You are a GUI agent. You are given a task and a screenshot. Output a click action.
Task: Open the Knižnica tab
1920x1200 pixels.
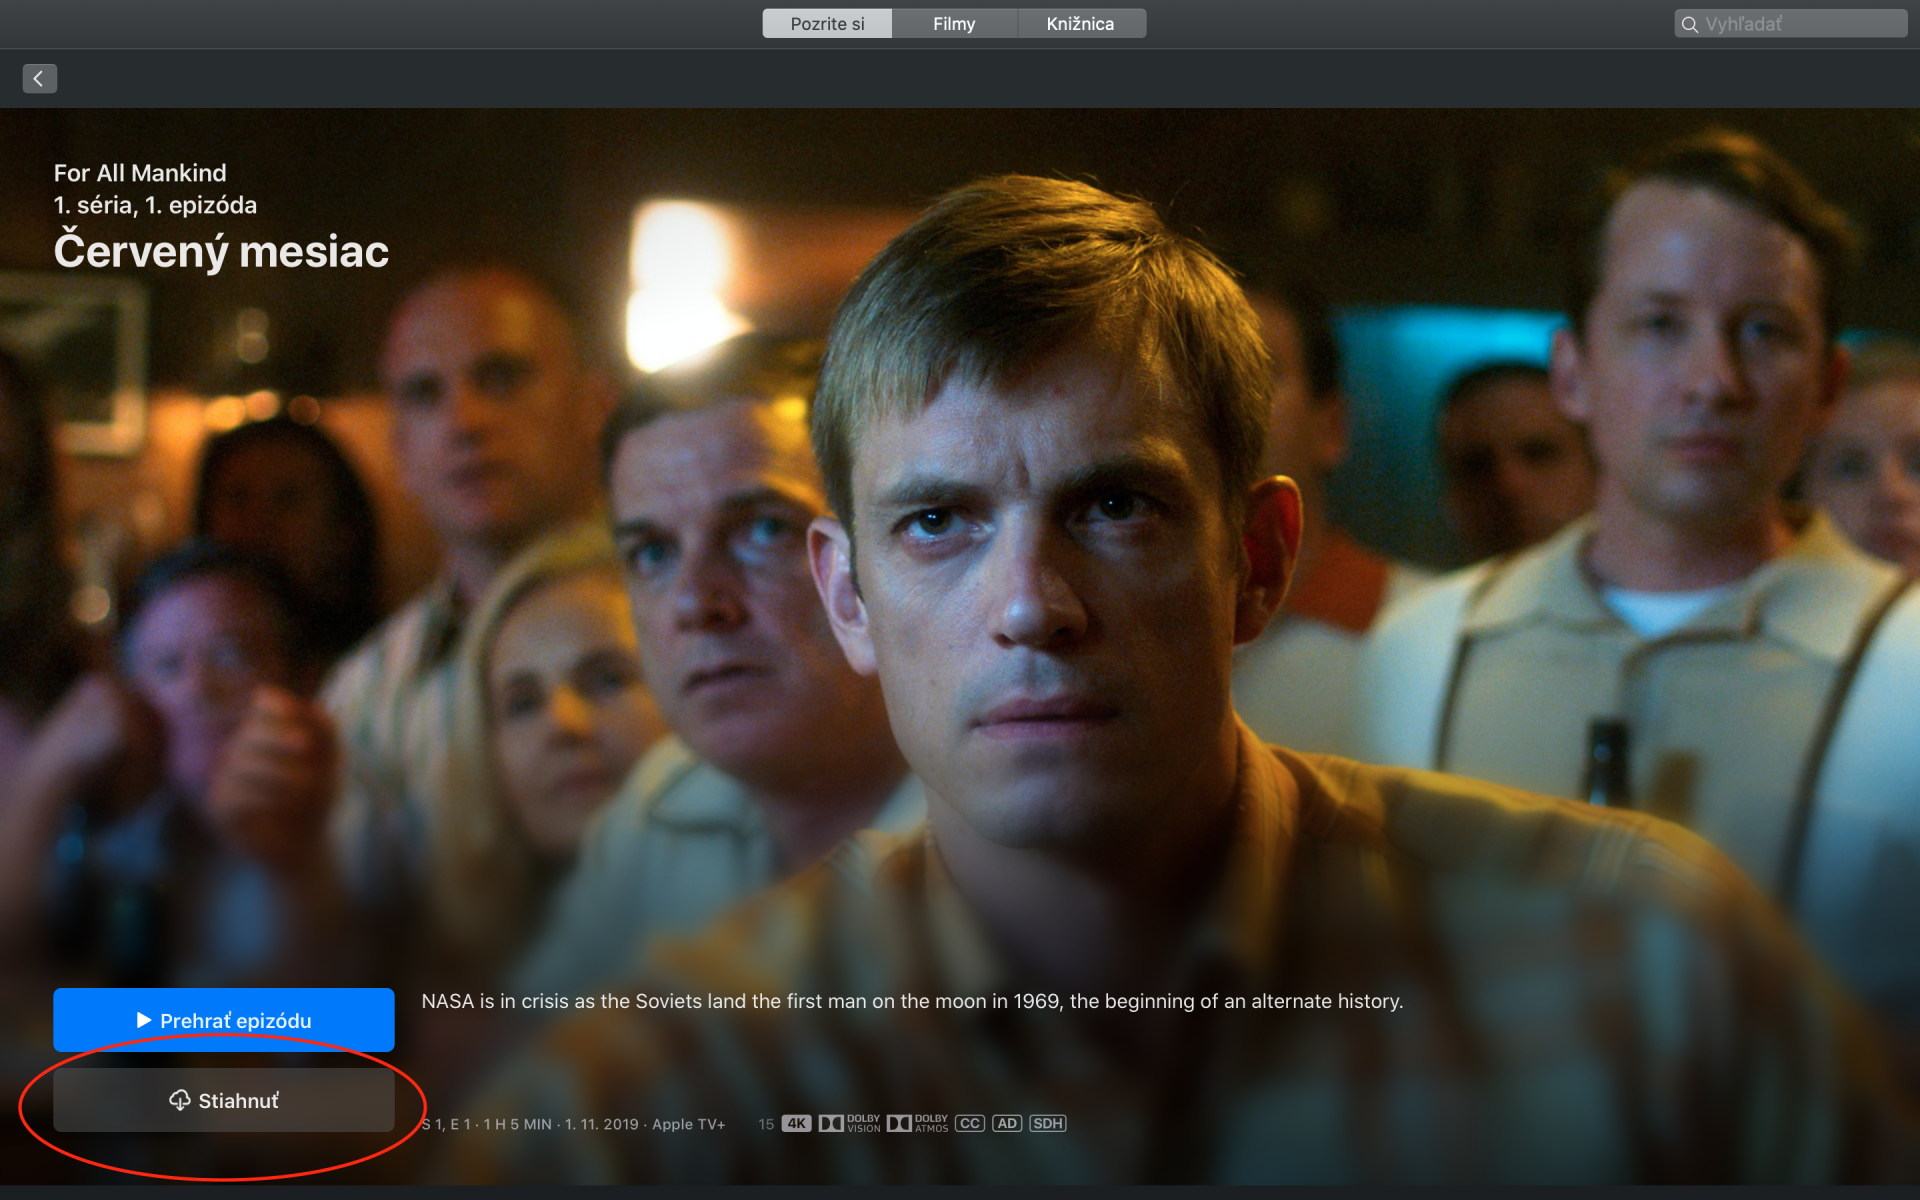(1081, 24)
